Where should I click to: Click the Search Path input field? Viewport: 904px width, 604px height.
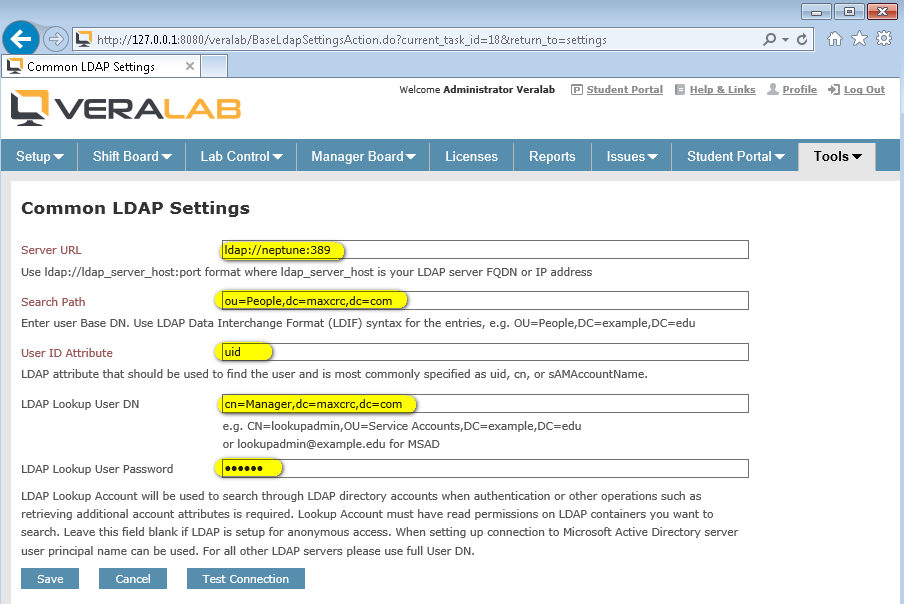click(485, 300)
